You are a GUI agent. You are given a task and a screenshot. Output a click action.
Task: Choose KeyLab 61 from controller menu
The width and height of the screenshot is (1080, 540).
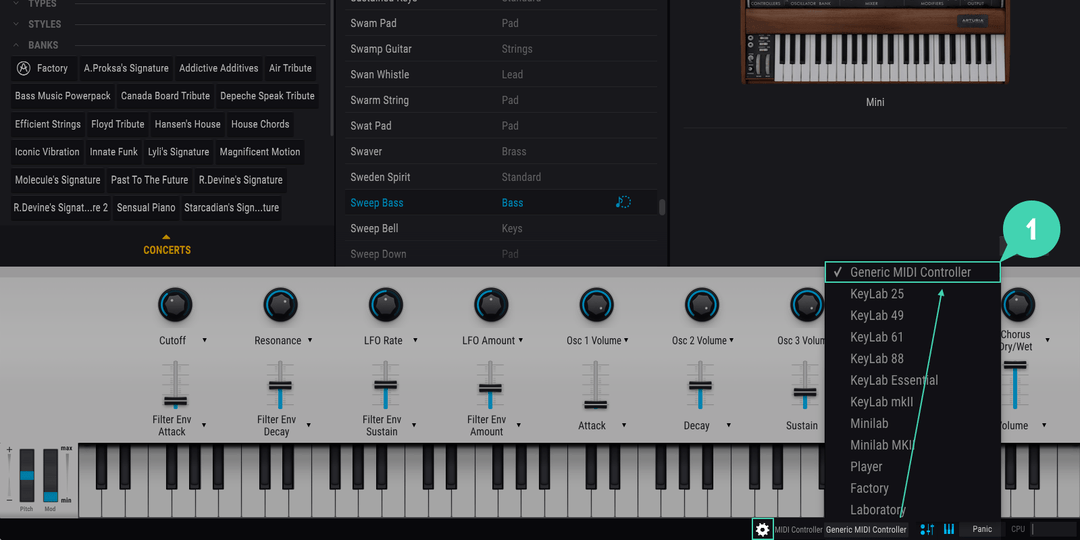click(913, 337)
